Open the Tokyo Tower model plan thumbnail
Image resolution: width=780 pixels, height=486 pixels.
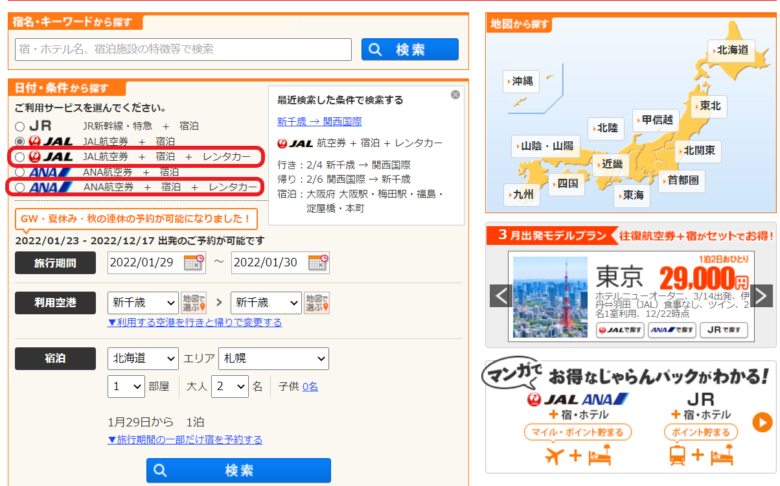pos(550,297)
